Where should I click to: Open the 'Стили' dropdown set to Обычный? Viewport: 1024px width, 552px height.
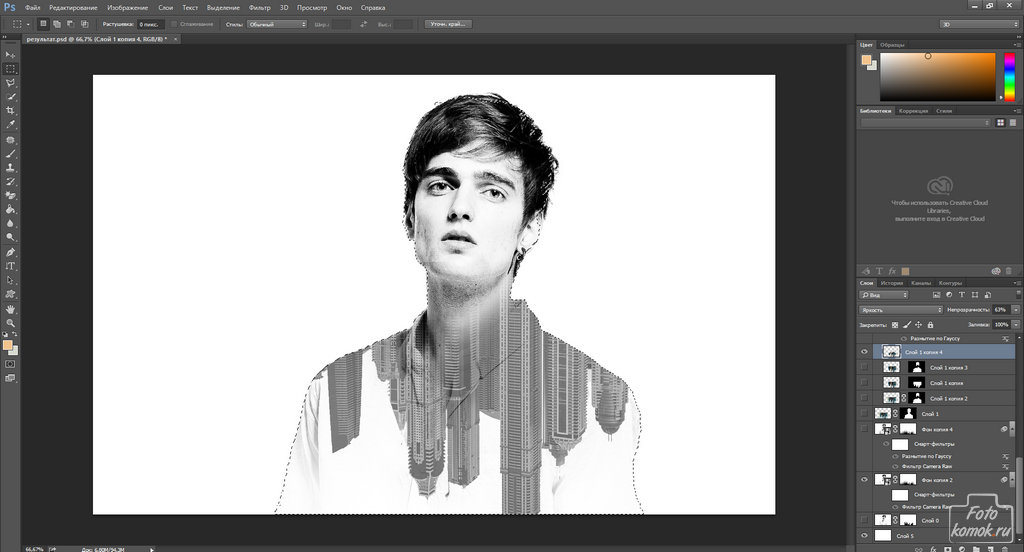280,23
